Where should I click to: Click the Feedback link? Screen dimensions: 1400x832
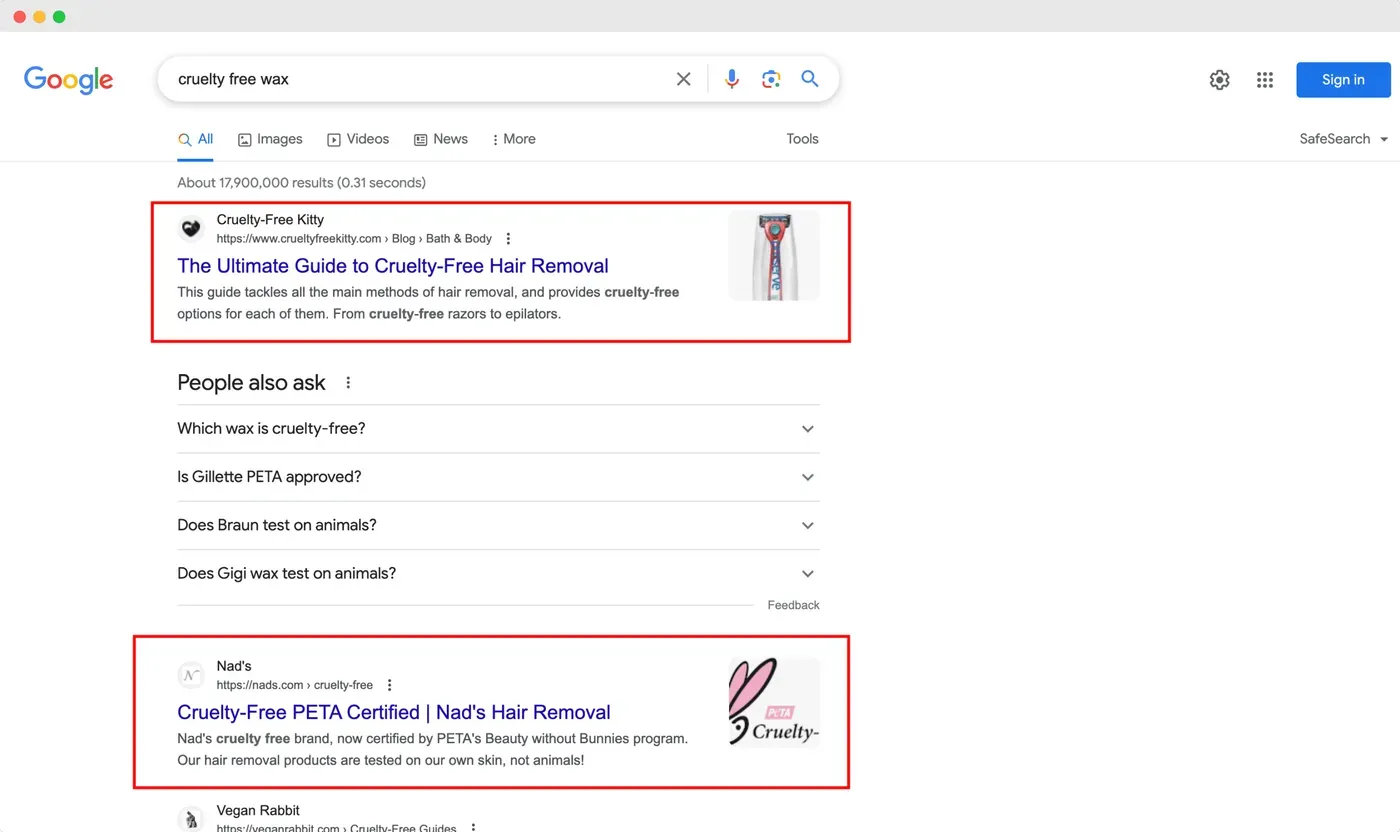coord(793,605)
